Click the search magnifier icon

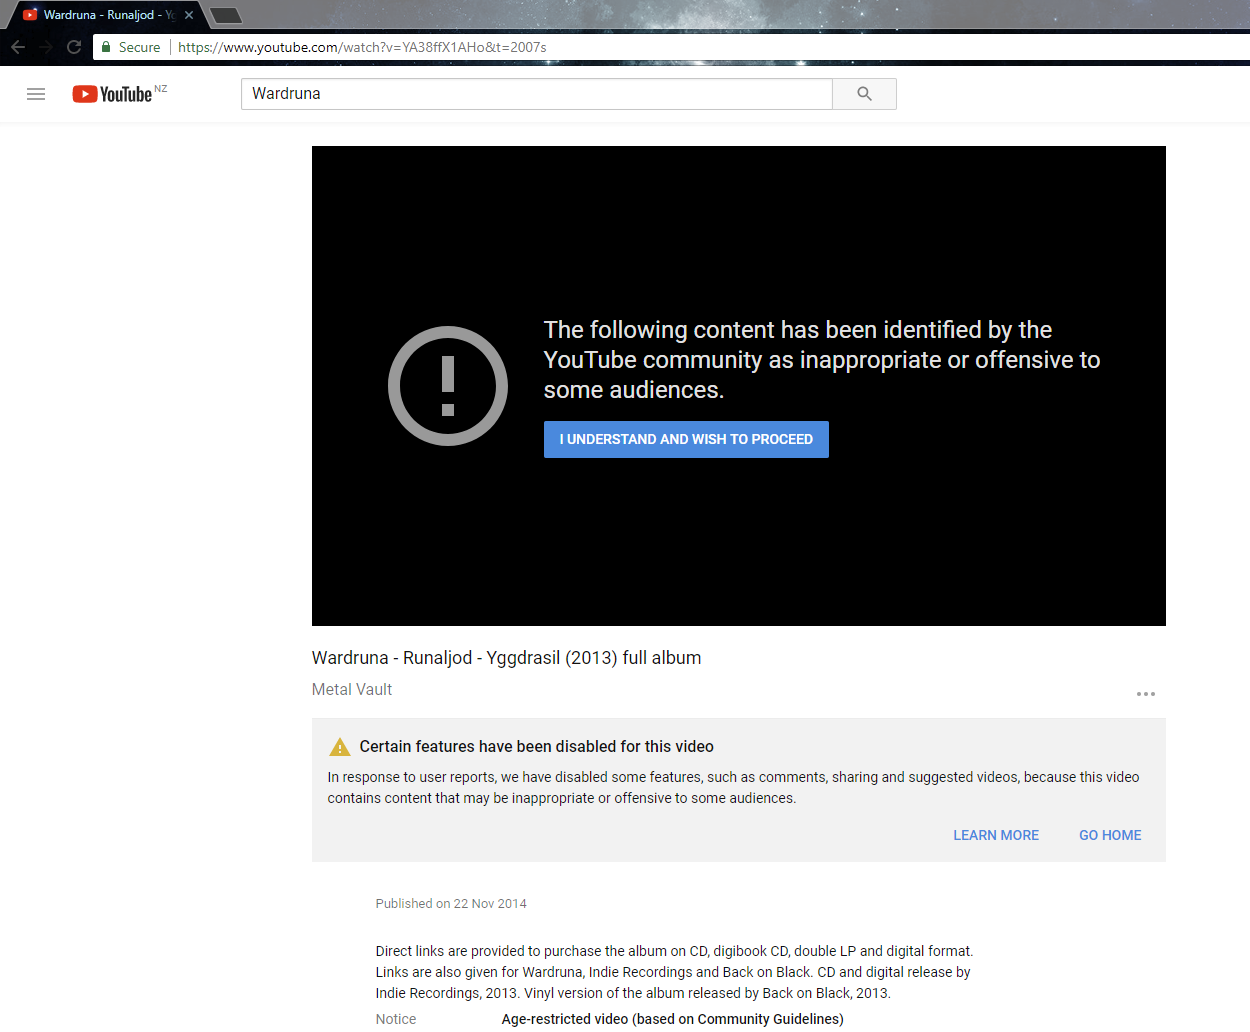pyautogui.click(x=863, y=93)
